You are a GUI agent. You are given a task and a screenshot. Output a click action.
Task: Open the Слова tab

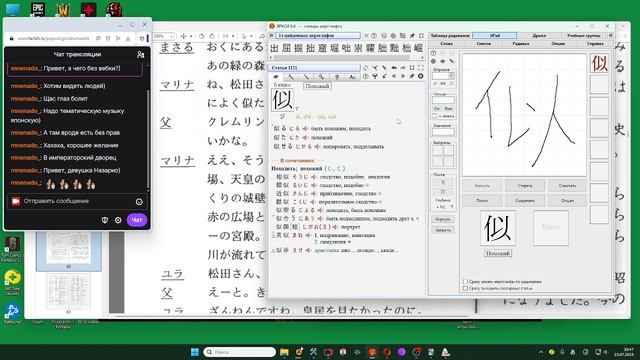(447, 43)
